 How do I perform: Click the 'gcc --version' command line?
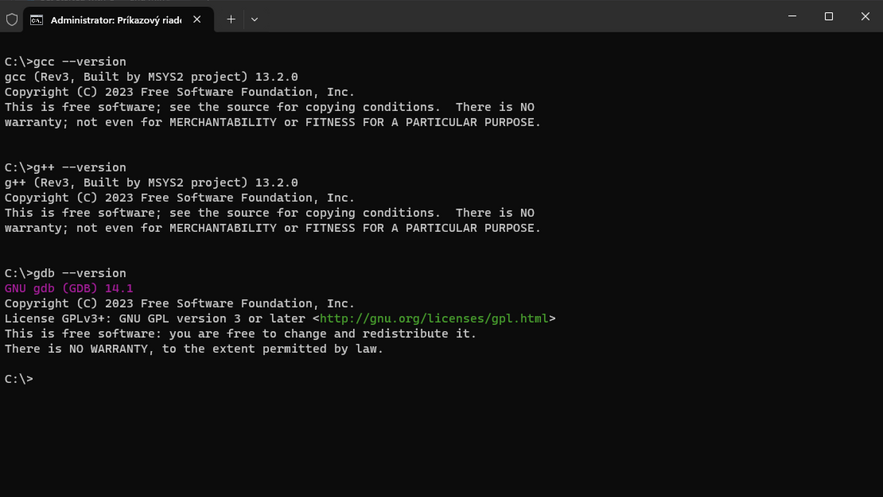click(65, 62)
